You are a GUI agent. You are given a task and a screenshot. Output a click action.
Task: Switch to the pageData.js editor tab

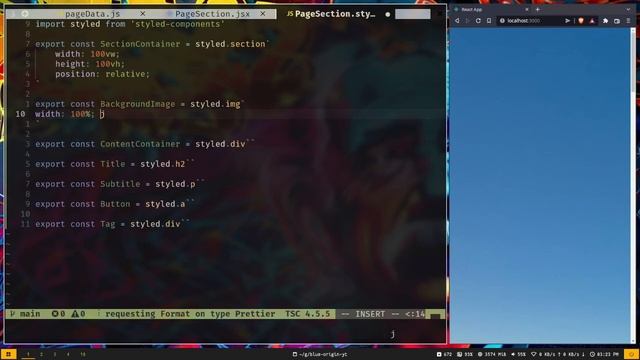click(93, 14)
